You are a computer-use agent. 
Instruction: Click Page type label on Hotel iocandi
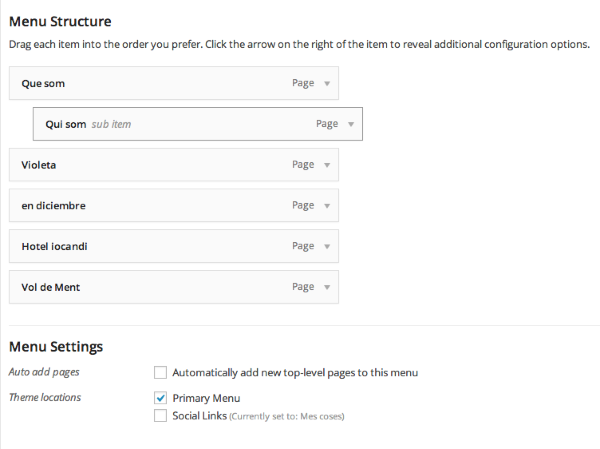click(303, 246)
